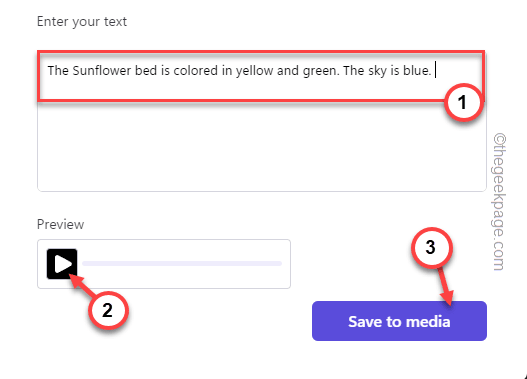Place cursor on the word "green"
Viewport: 527px width, 379px height.
click(x=321, y=71)
